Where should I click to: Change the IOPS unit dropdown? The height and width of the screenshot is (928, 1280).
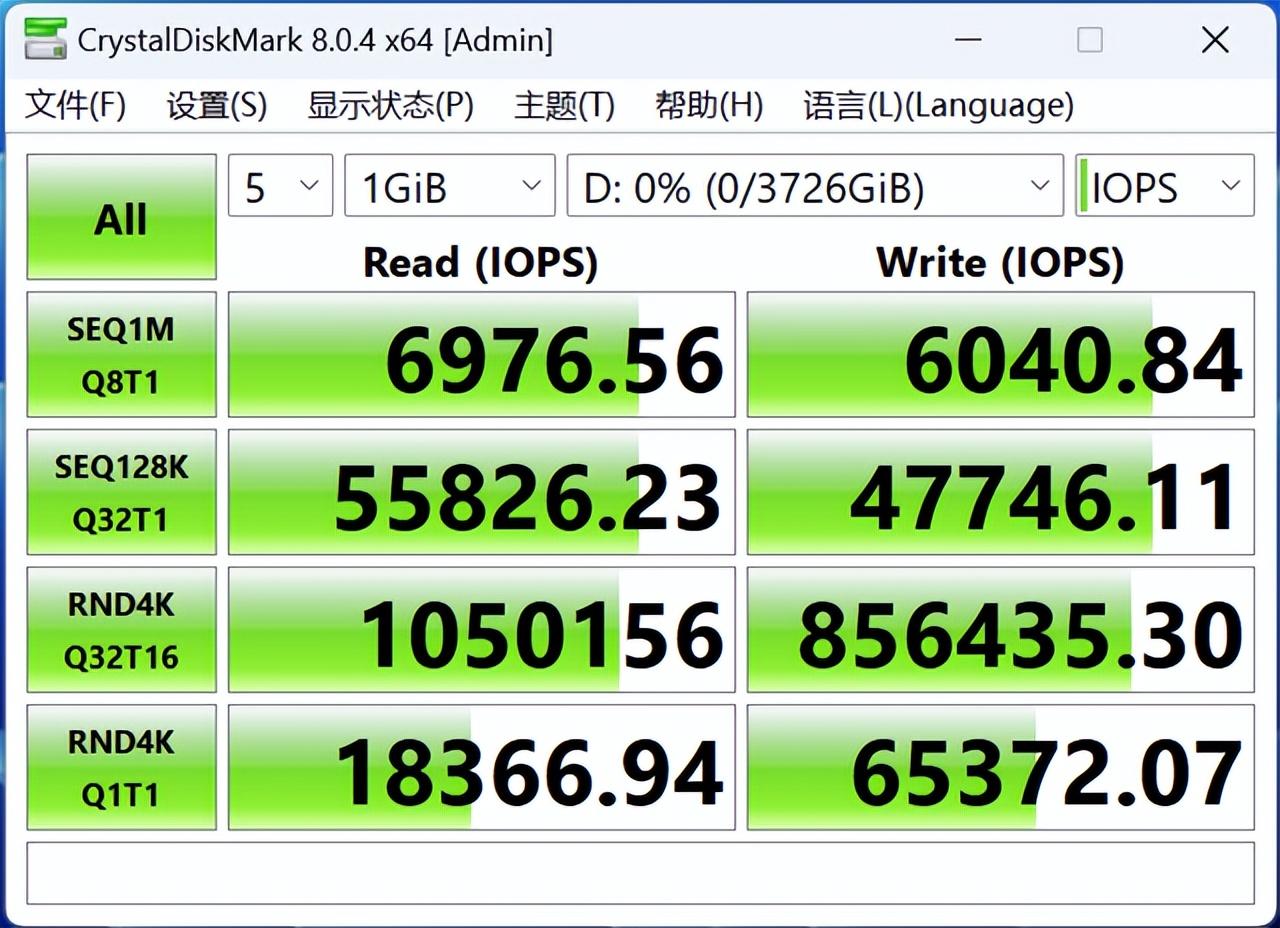click(1165, 186)
